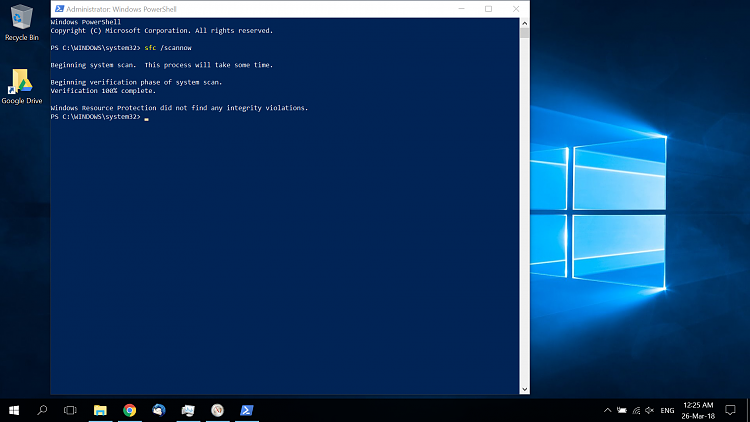
Task: Open taskbar search magnifier
Action: [42, 410]
